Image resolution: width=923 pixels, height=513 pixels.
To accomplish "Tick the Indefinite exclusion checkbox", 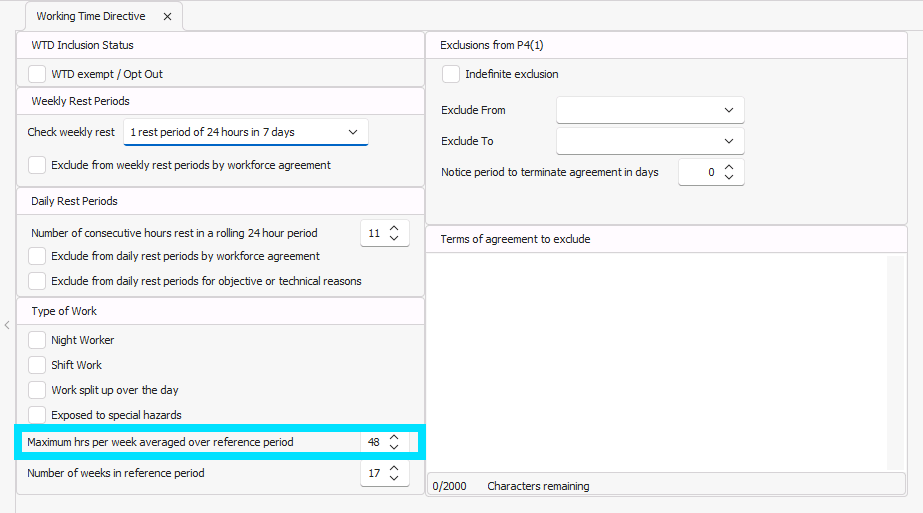I will pos(451,74).
